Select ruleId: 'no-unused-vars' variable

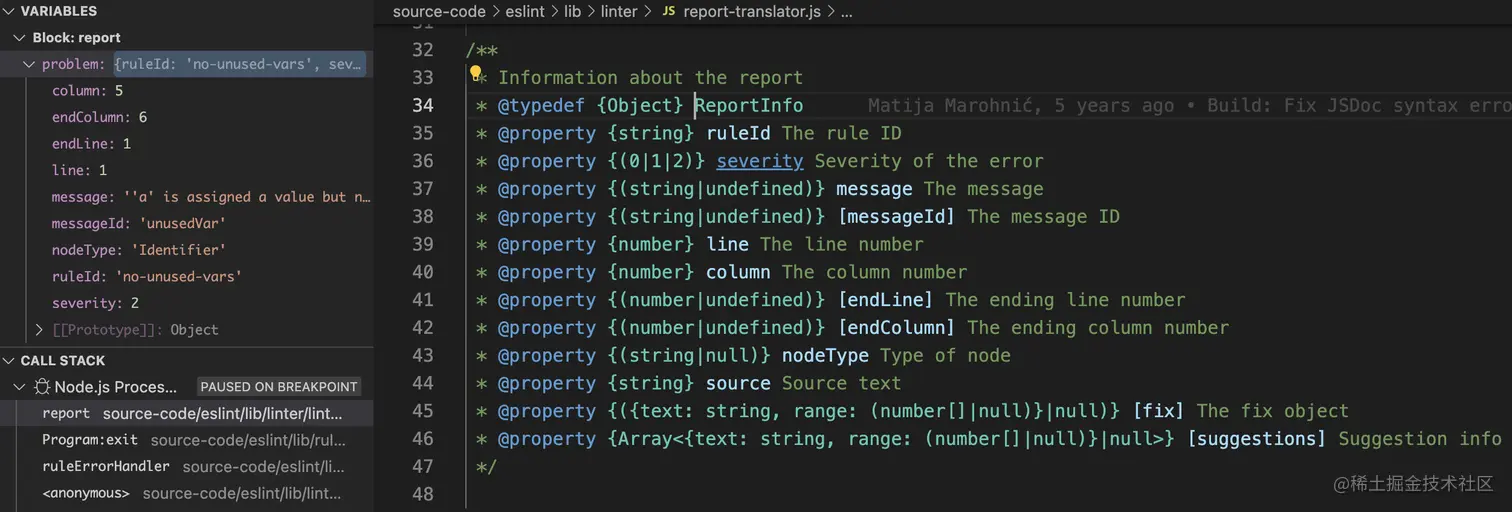[x=147, y=276]
